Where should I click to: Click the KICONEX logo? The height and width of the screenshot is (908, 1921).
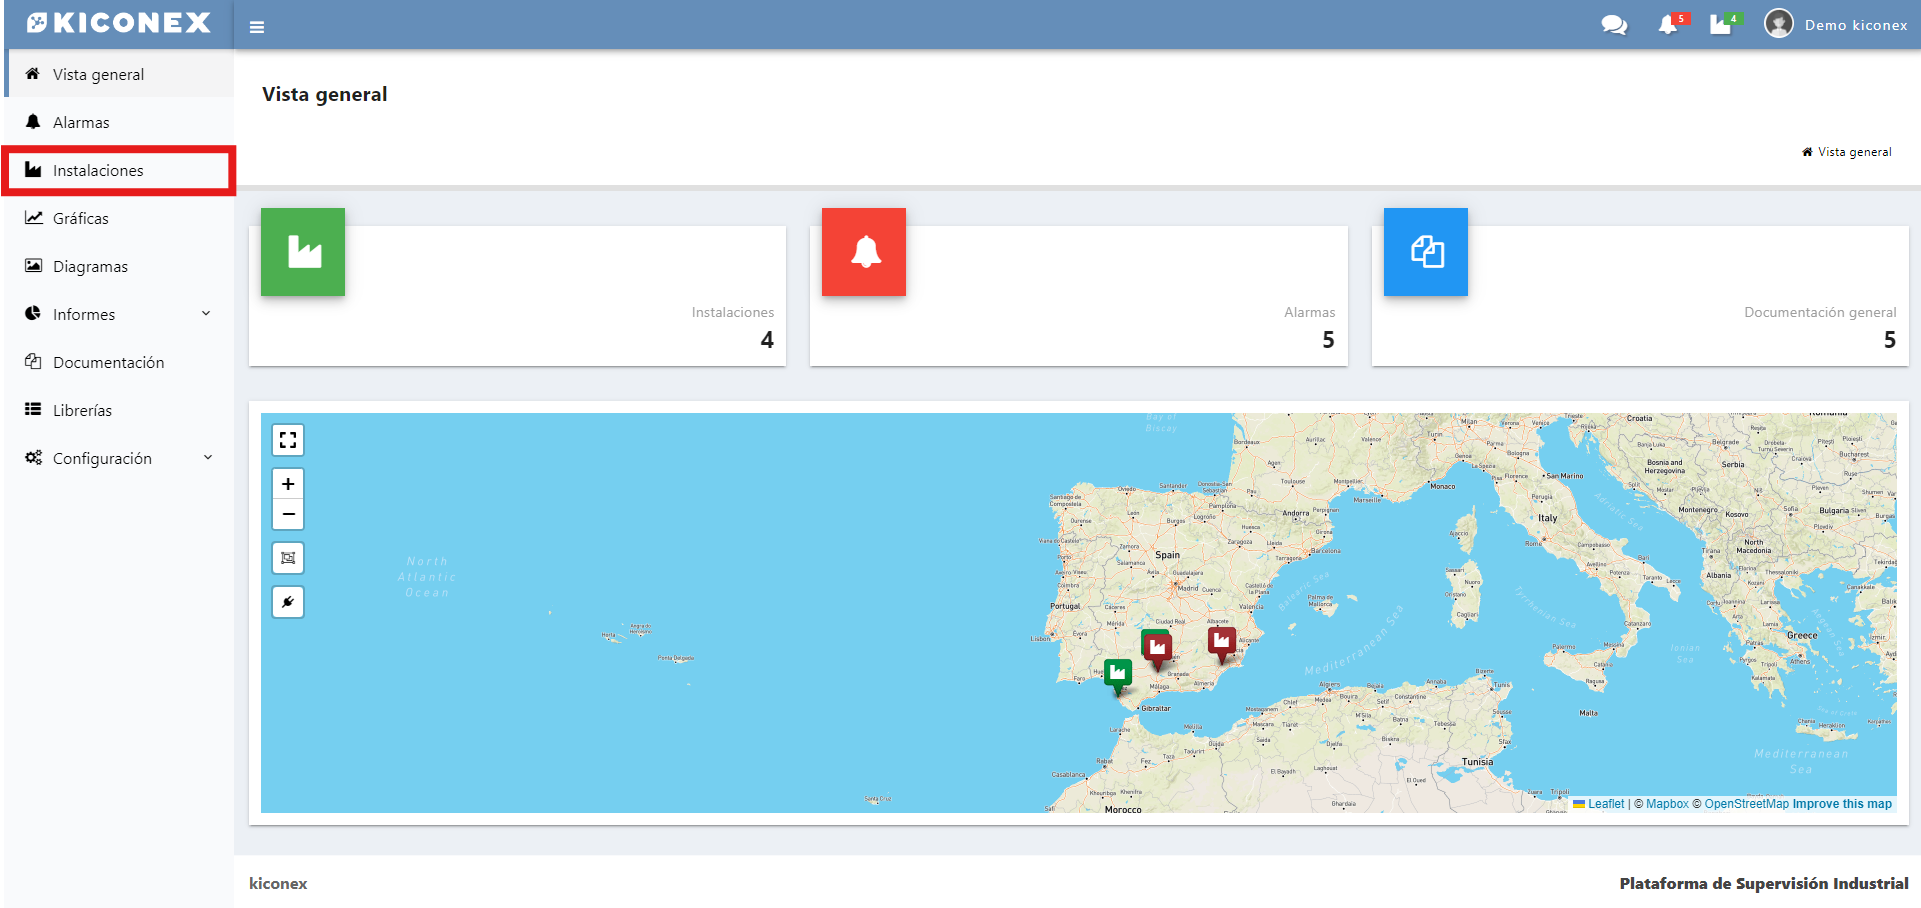tap(119, 23)
